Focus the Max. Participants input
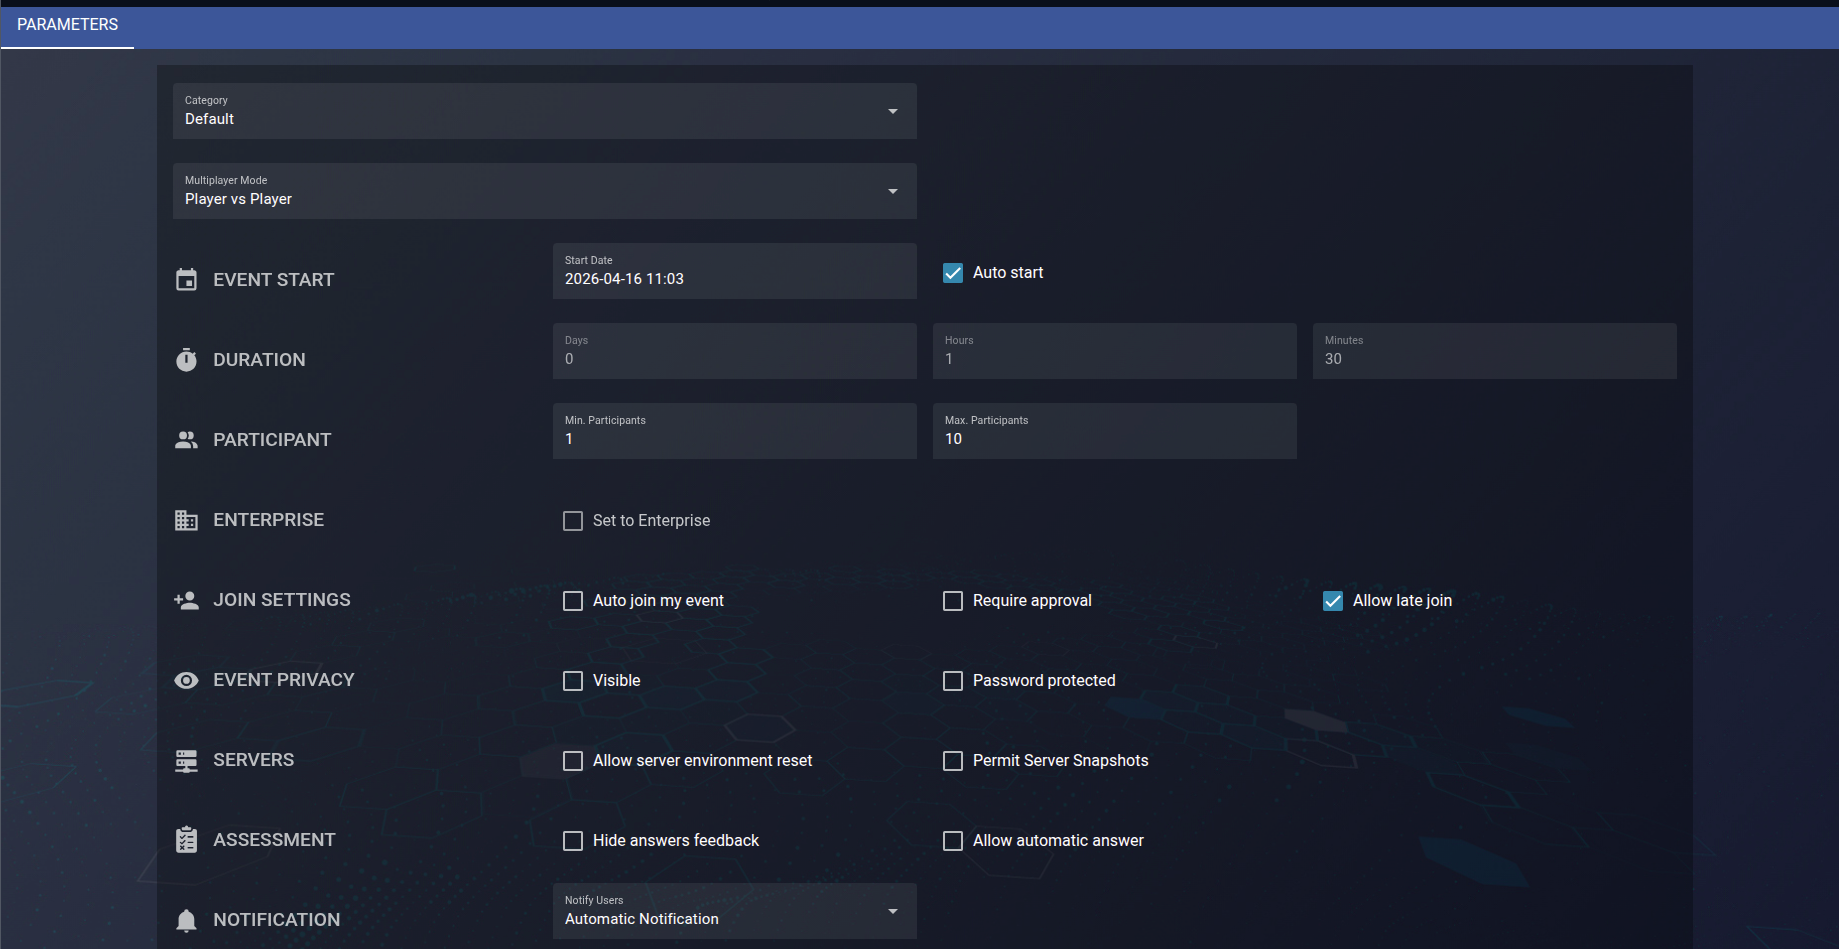 coord(1115,431)
